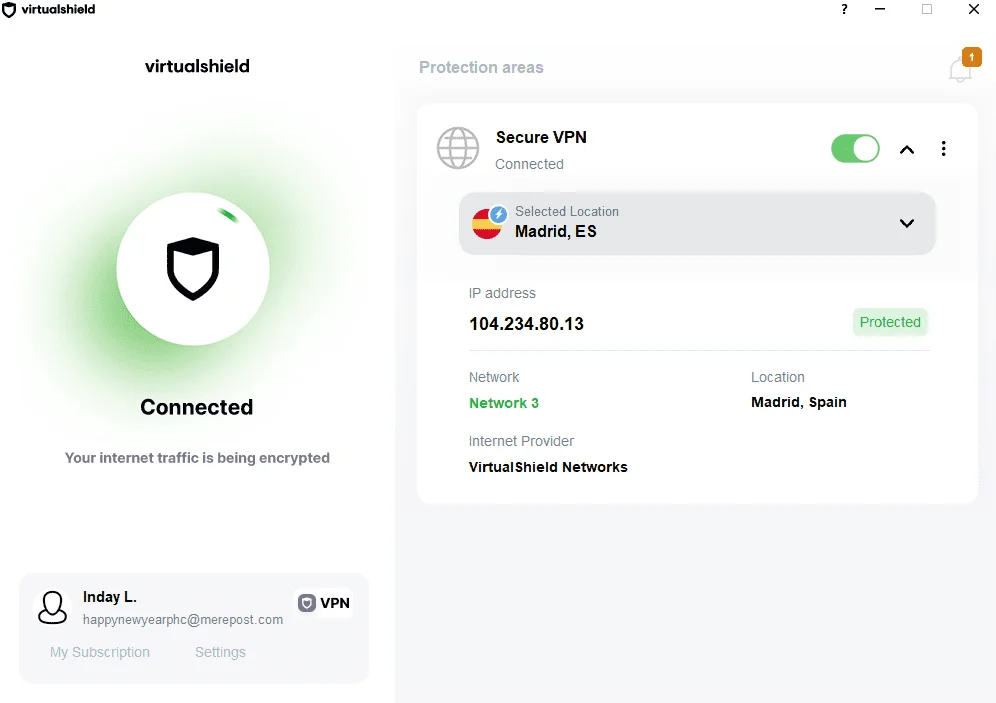The image size is (996, 703).
Task: Click the help question mark icon
Action: [844, 10]
